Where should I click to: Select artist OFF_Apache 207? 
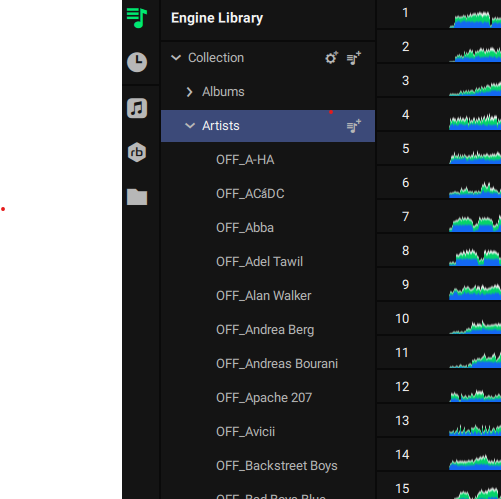264,398
